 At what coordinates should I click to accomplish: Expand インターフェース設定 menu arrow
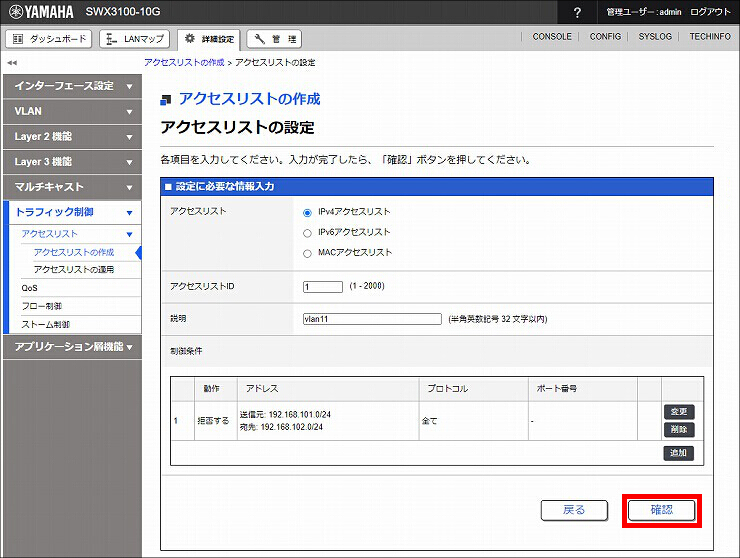pyautogui.click(x=129, y=87)
